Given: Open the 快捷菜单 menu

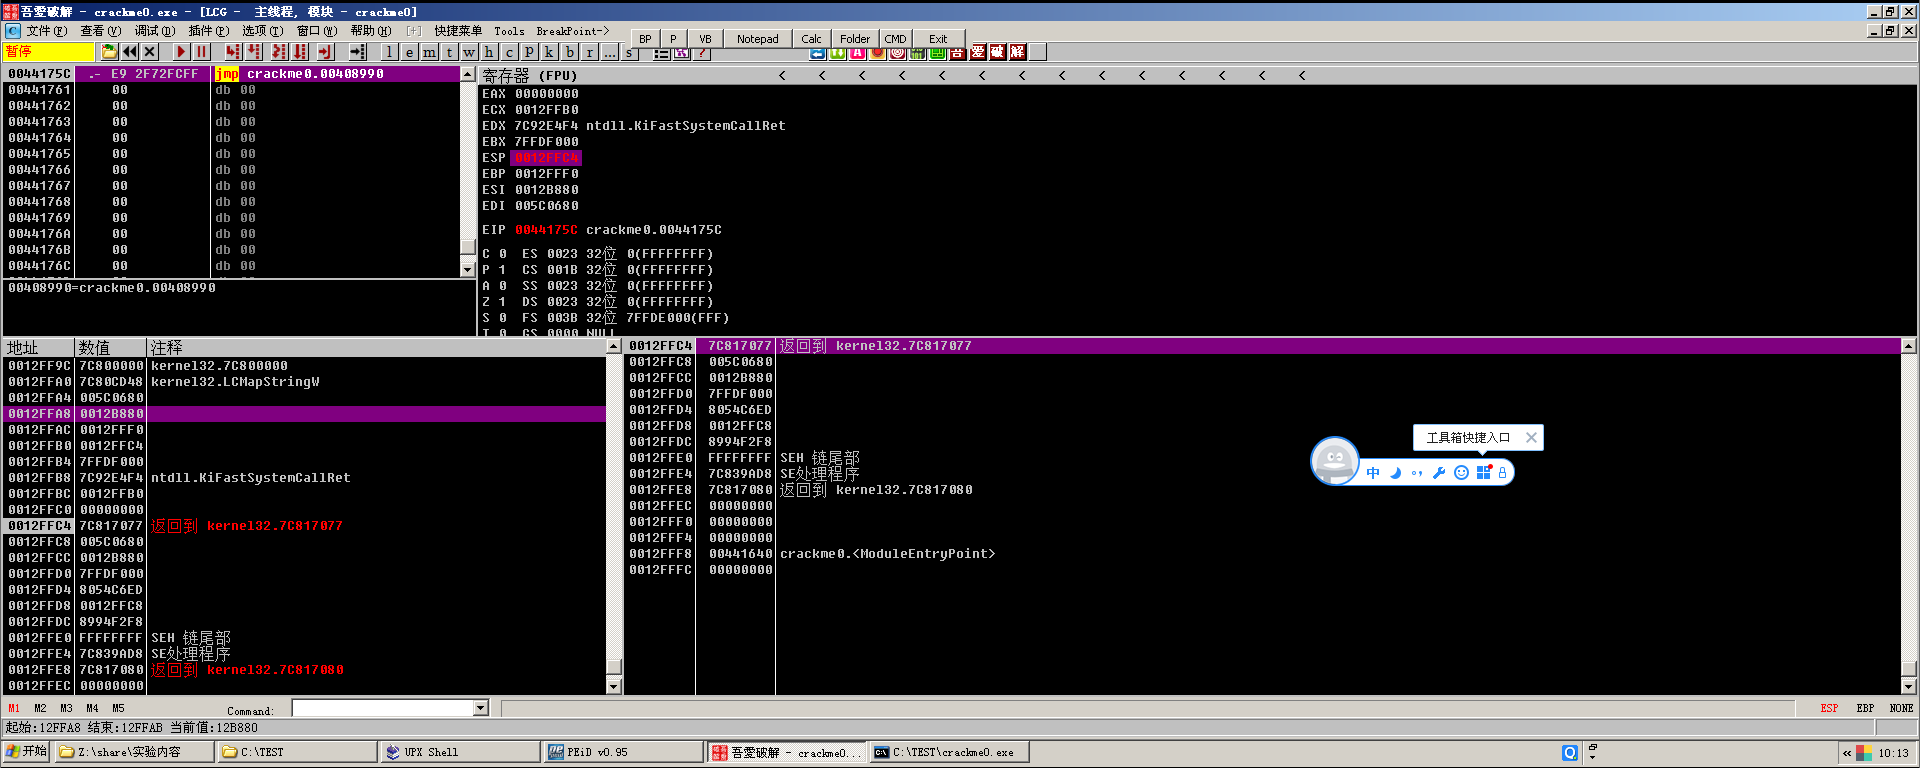Looking at the screenshot, I should coord(458,31).
